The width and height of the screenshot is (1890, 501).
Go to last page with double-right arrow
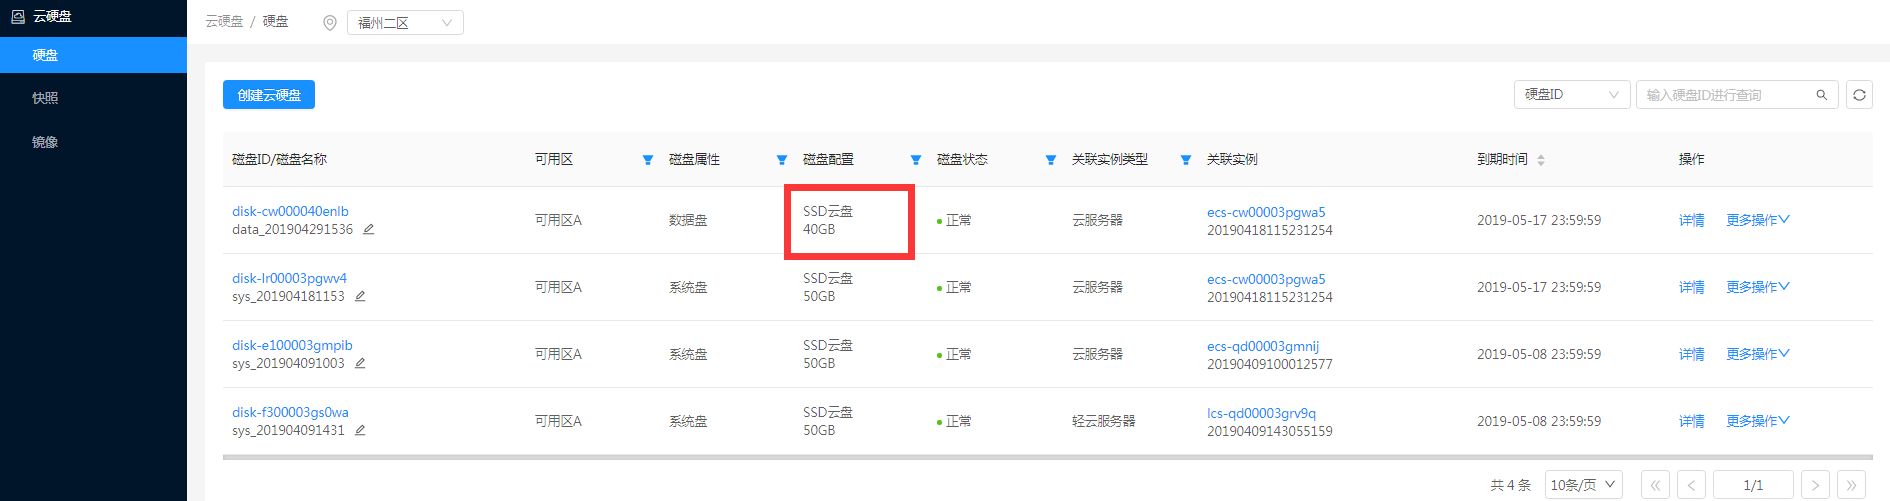(x=1851, y=485)
